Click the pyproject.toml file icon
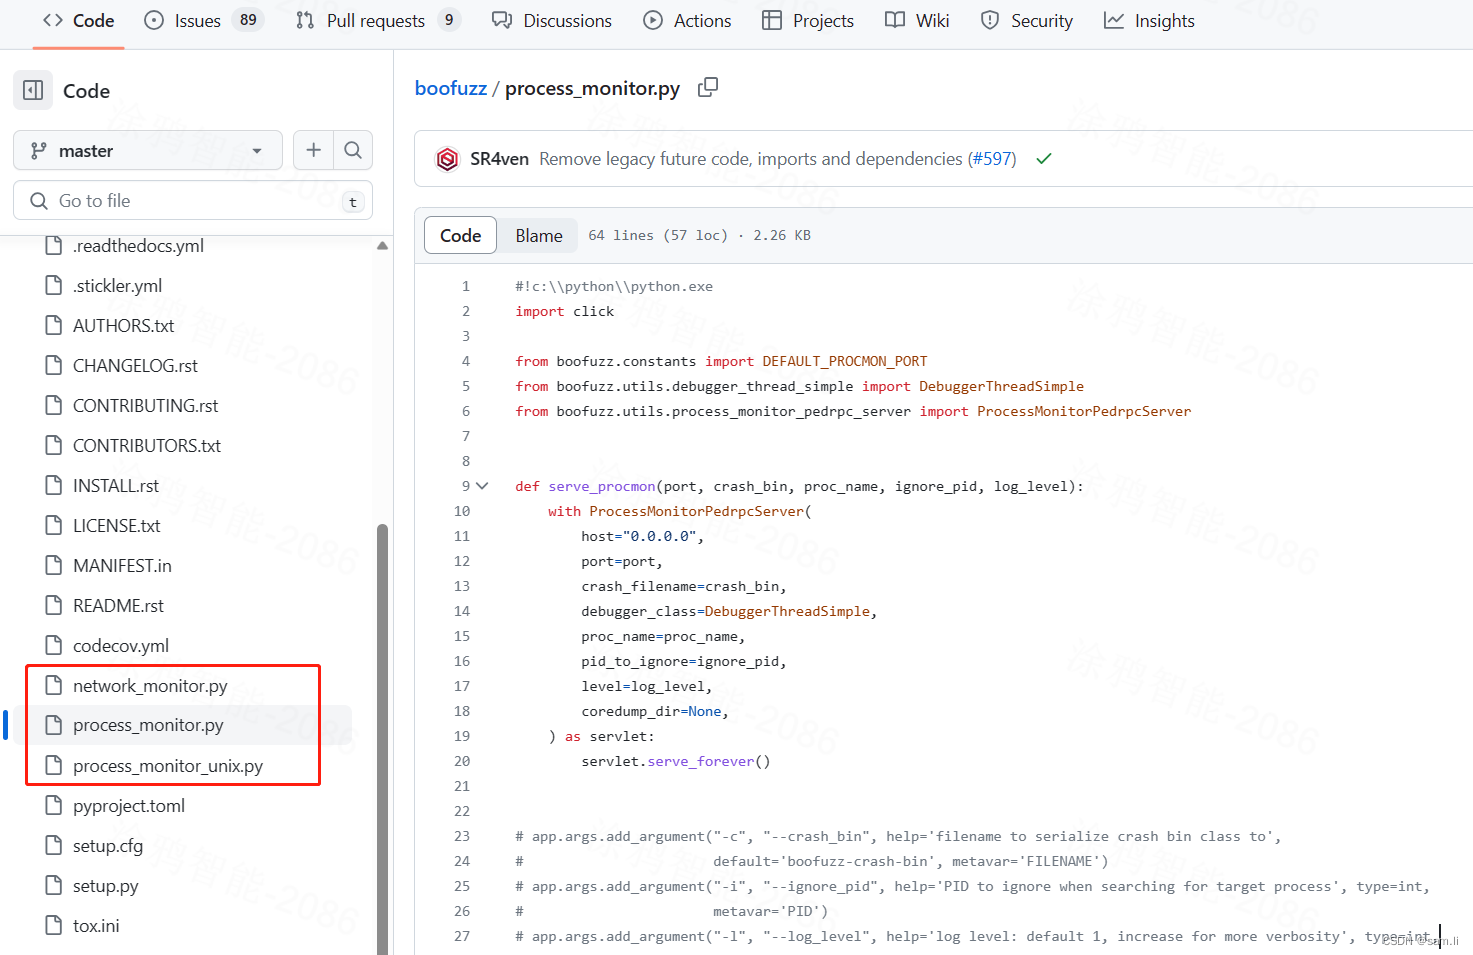The height and width of the screenshot is (955, 1473). click(54, 805)
